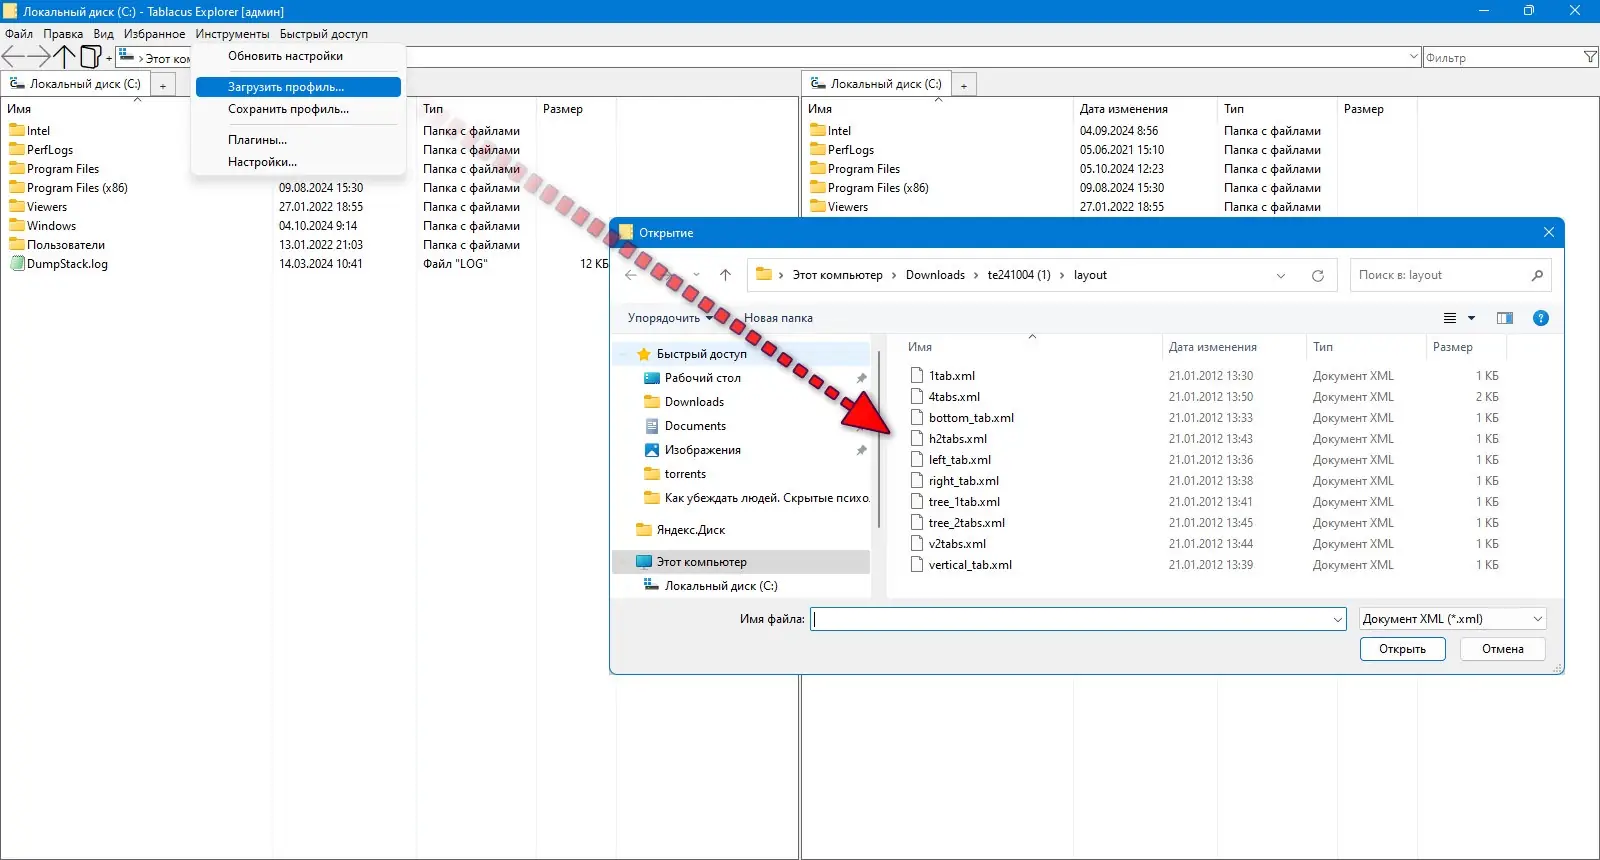Select the right pane Локальный диск (C:) tab
Viewport: 1600px width, 860px height.
coord(877,84)
